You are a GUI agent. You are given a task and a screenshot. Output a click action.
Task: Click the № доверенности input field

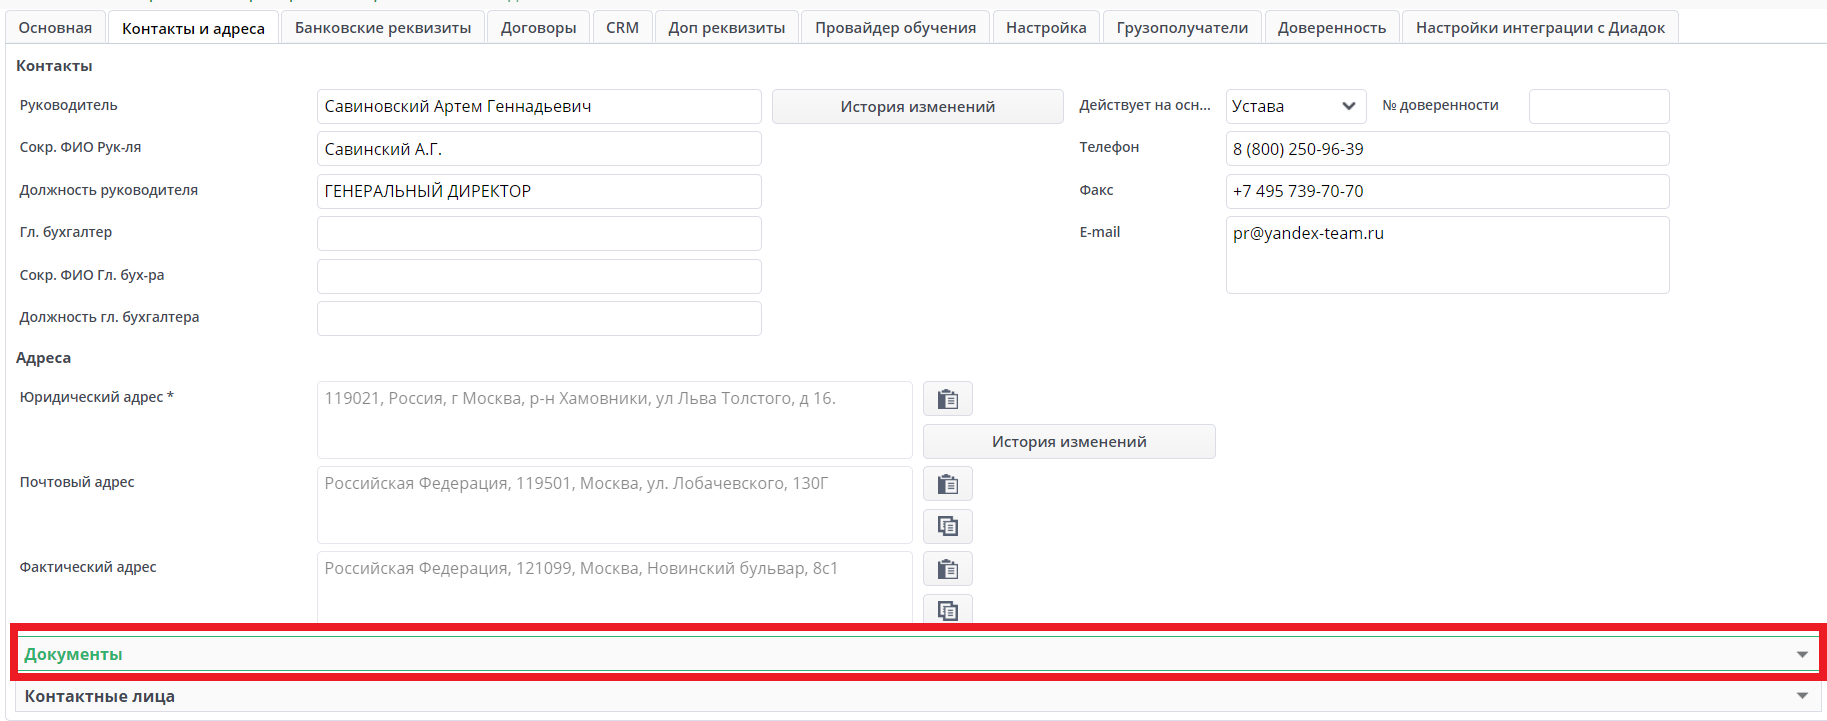click(1599, 107)
